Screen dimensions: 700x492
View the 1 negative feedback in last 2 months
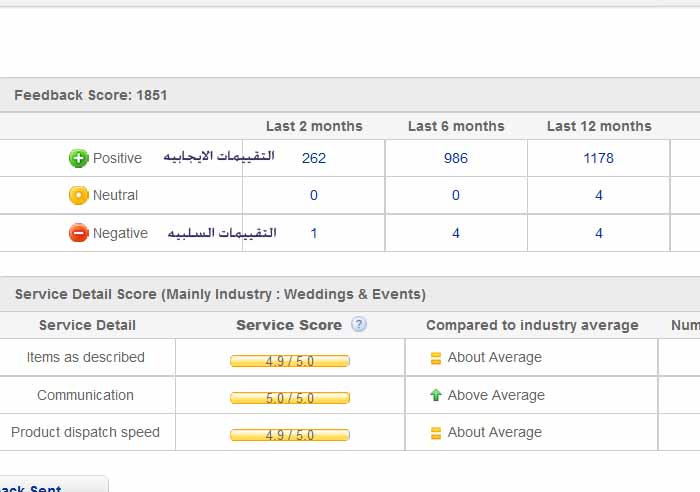[314, 233]
